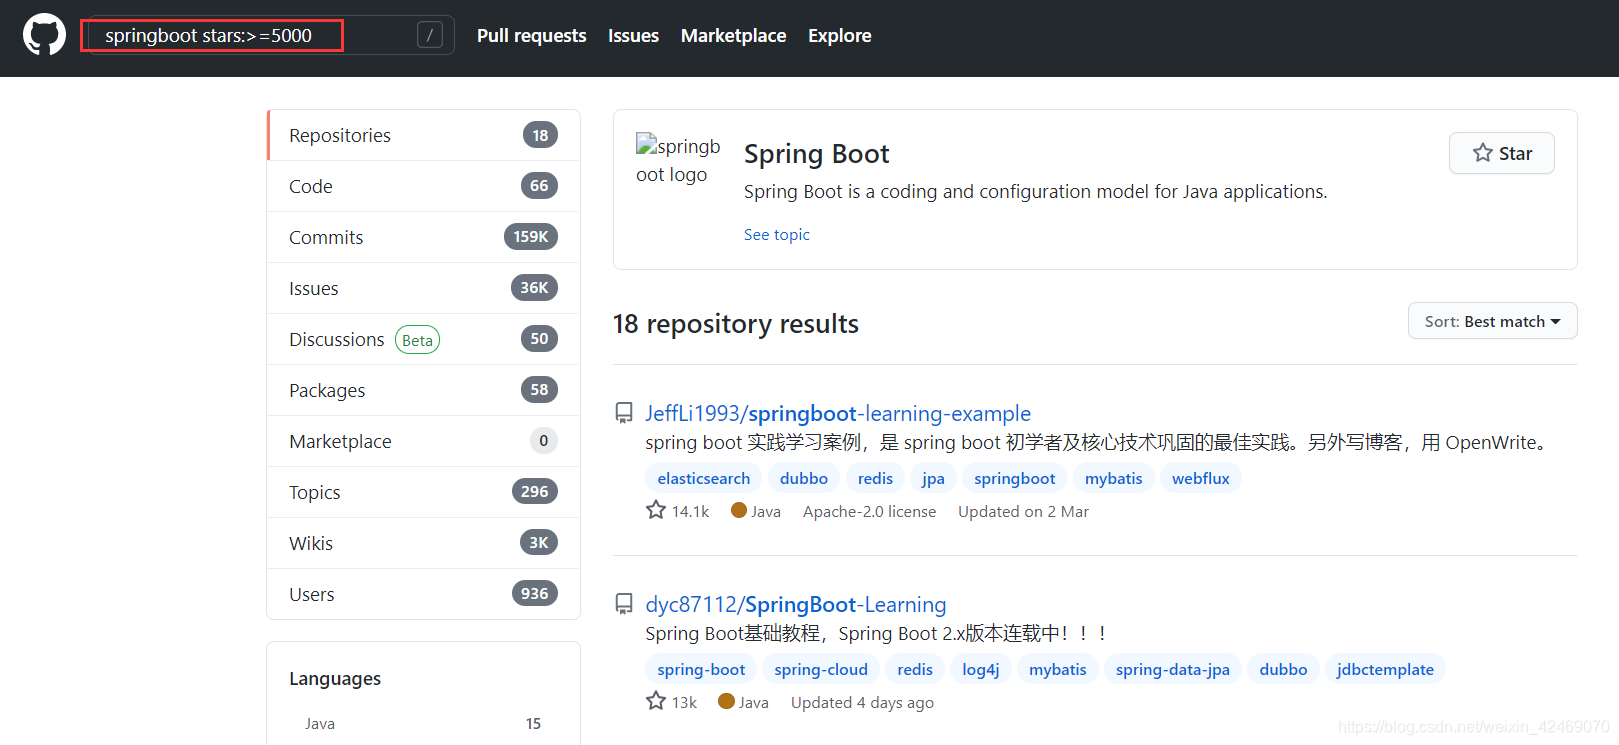Select the Repositories filter in sidebar
The image size is (1619, 745).
point(424,135)
